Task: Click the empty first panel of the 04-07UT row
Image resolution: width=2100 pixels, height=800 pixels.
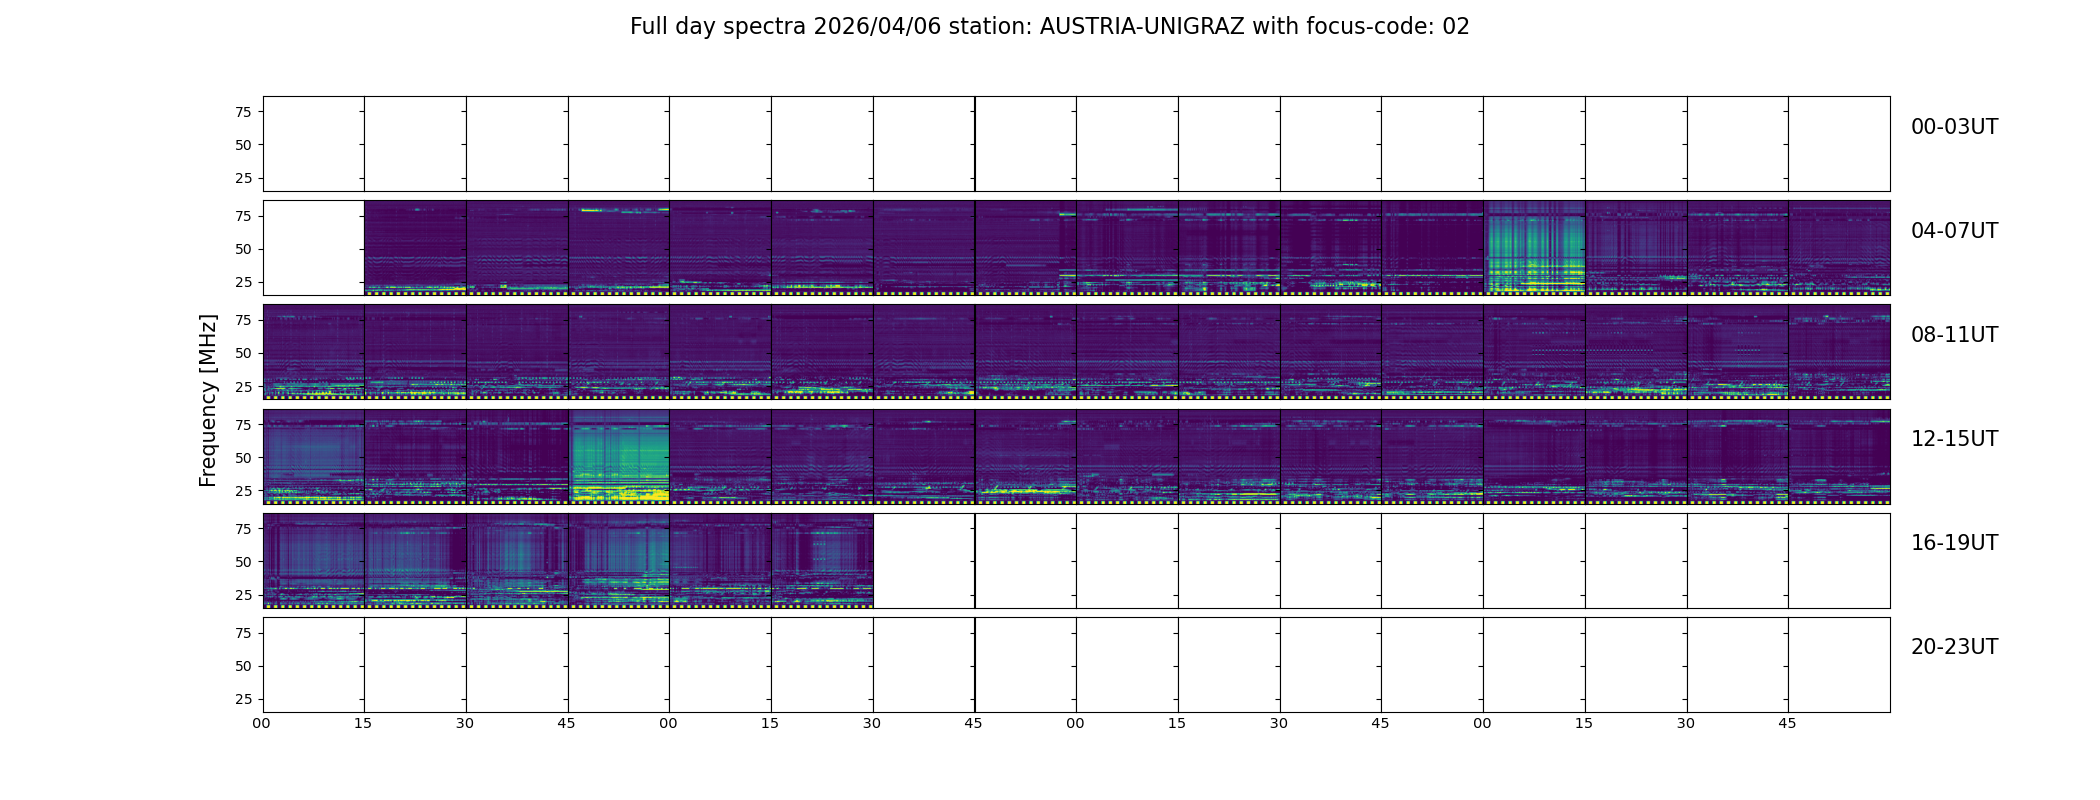Action: pyautogui.click(x=314, y=248)
